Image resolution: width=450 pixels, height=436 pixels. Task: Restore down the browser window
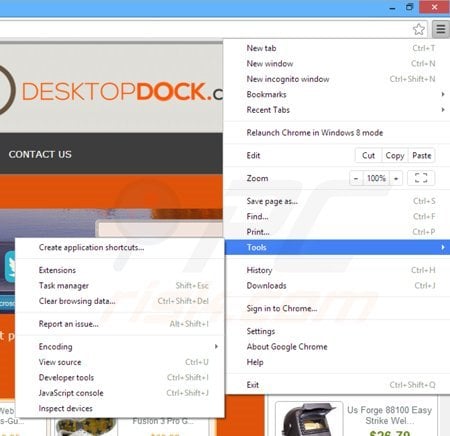(409, 7)
